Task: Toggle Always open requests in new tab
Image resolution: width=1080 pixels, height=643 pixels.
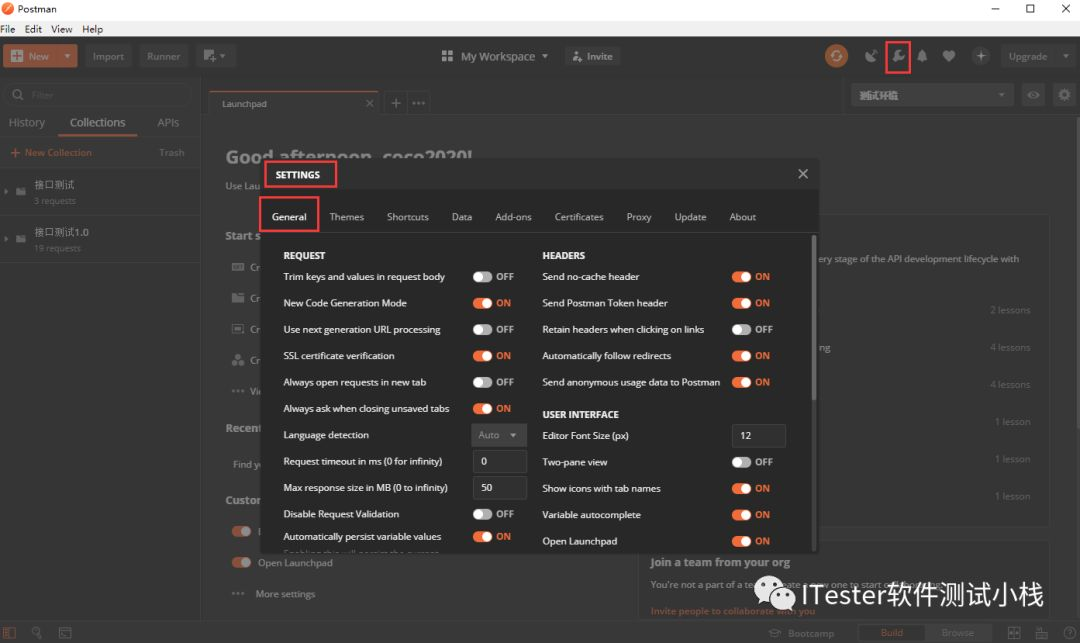Action: pos(482,382)
